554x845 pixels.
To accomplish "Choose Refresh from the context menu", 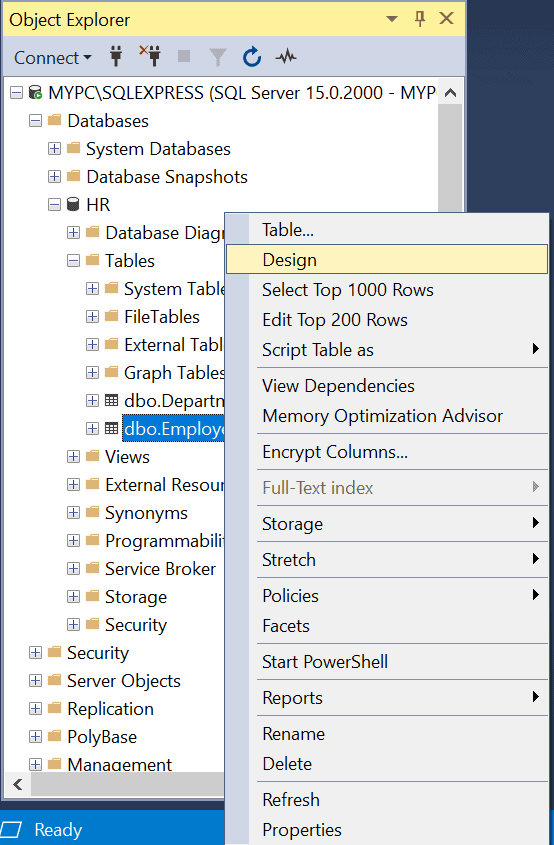I will [x=386, y=800].
